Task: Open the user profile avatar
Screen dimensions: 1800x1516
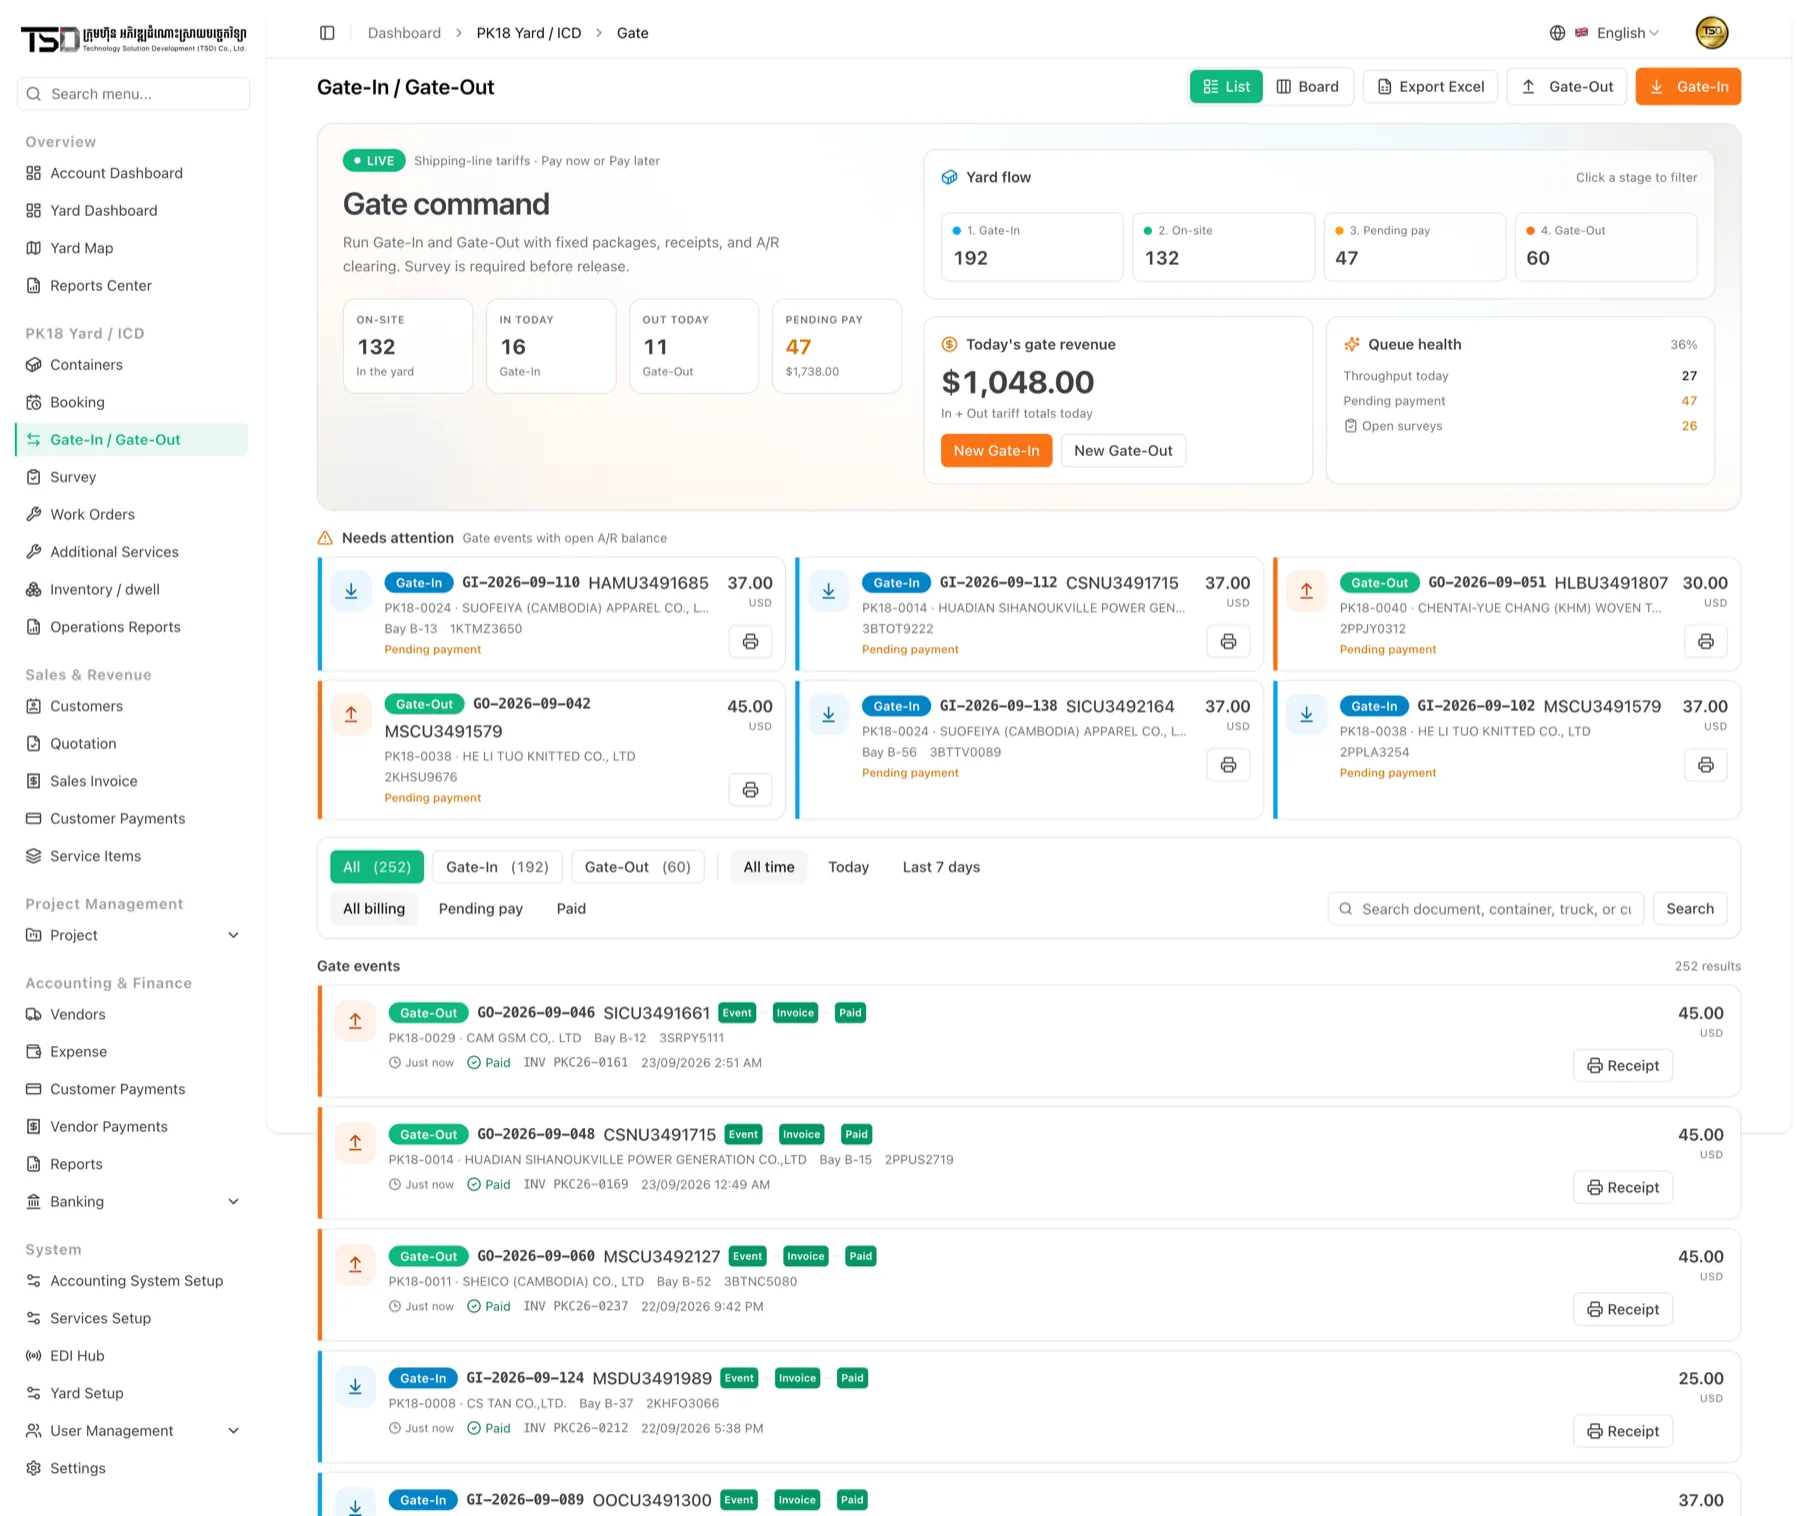Action: (x=1712, y=32)
